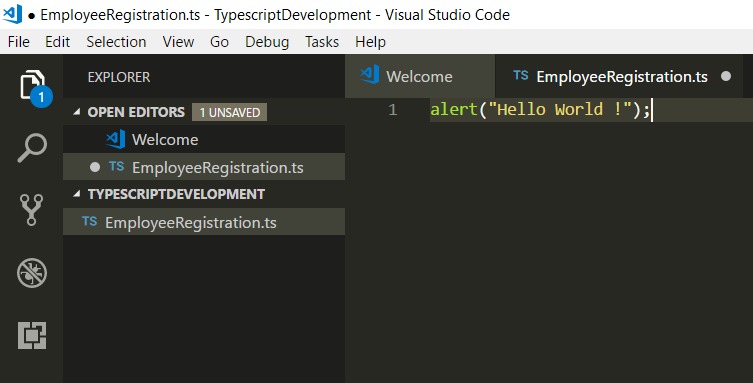Switch to the Welcome tab
This screenshot has height=383, width=753.
420,76
